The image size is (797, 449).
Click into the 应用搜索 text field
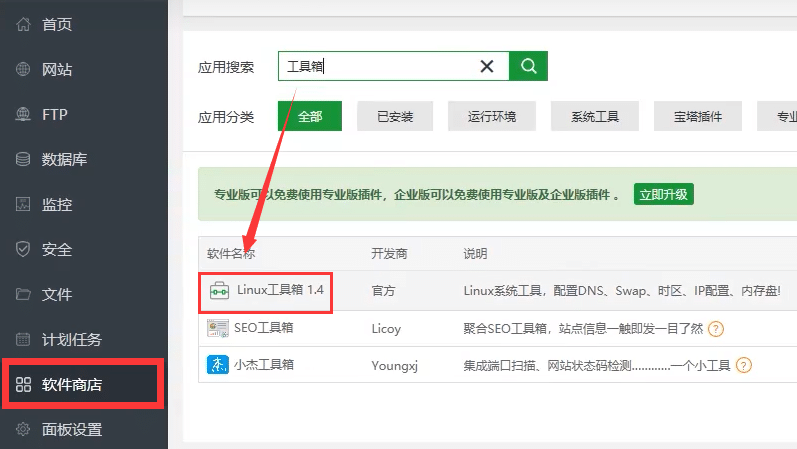tap(380, 66)
